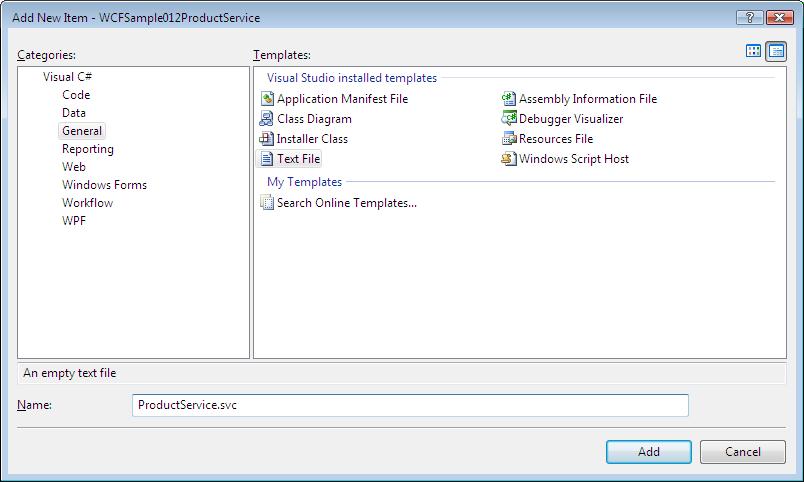Image resolution: width=804 pixels, height=482 pixels.
Task: Select the Data category
Action: coord(74,113)
